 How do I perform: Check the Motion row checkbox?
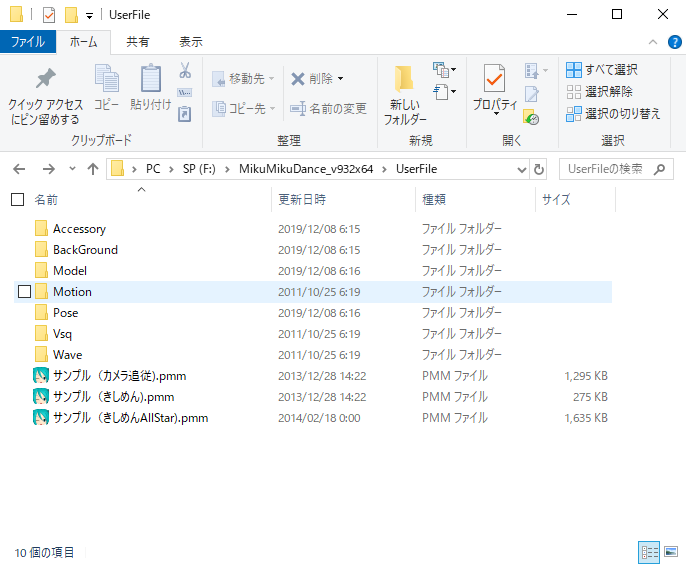25,292
